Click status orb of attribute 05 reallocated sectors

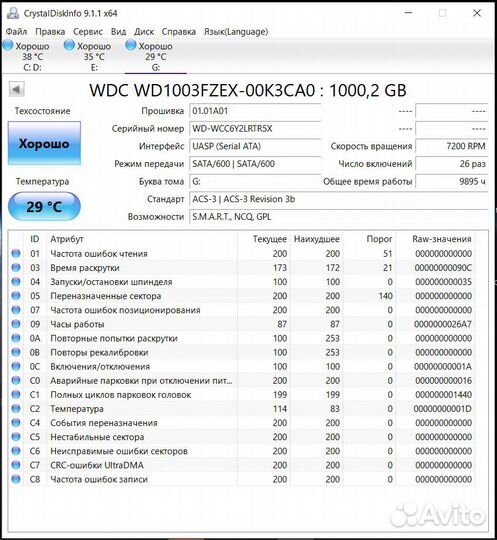(16, 296)
